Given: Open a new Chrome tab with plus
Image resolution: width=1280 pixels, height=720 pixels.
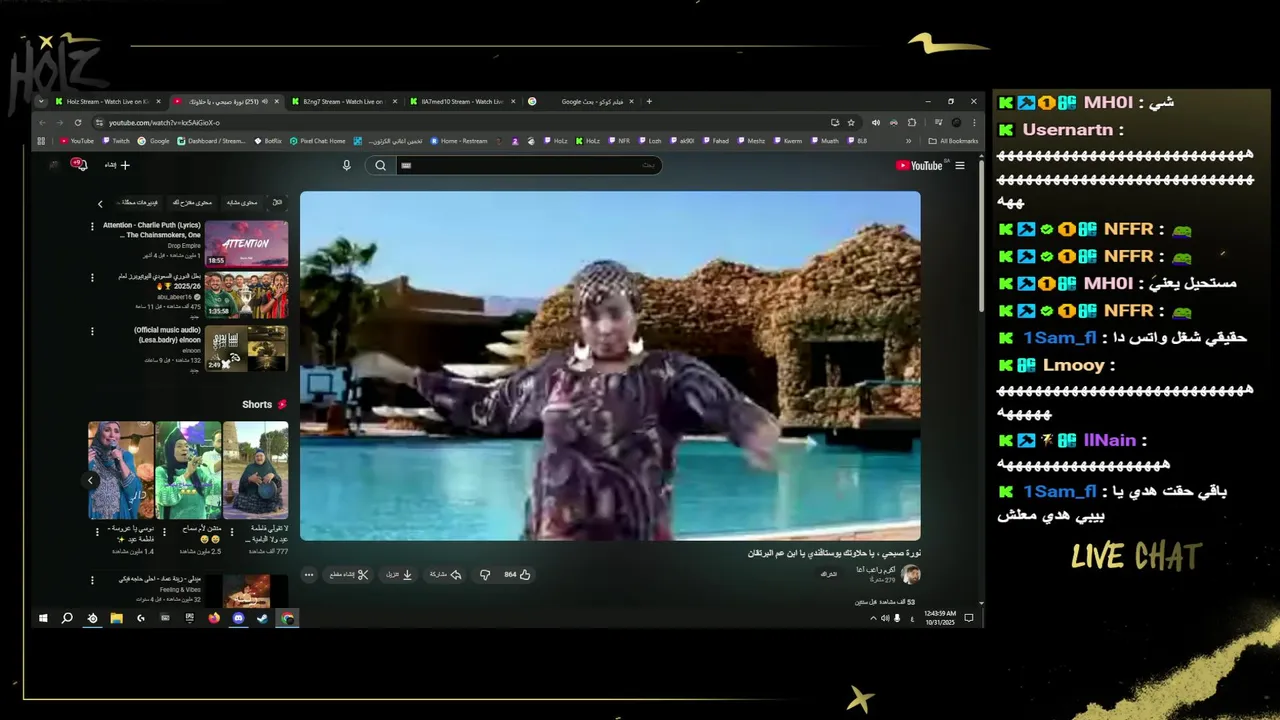Looking at the screenshot, I should click(x=649, y=101).
